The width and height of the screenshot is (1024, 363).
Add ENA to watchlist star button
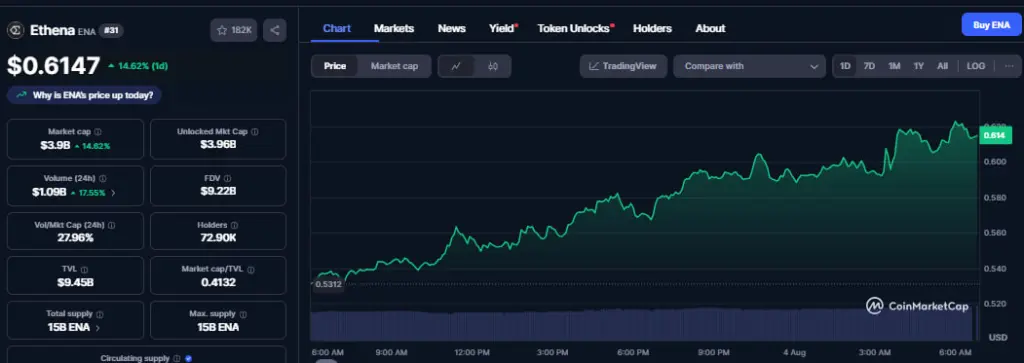(x=234, y=30)
